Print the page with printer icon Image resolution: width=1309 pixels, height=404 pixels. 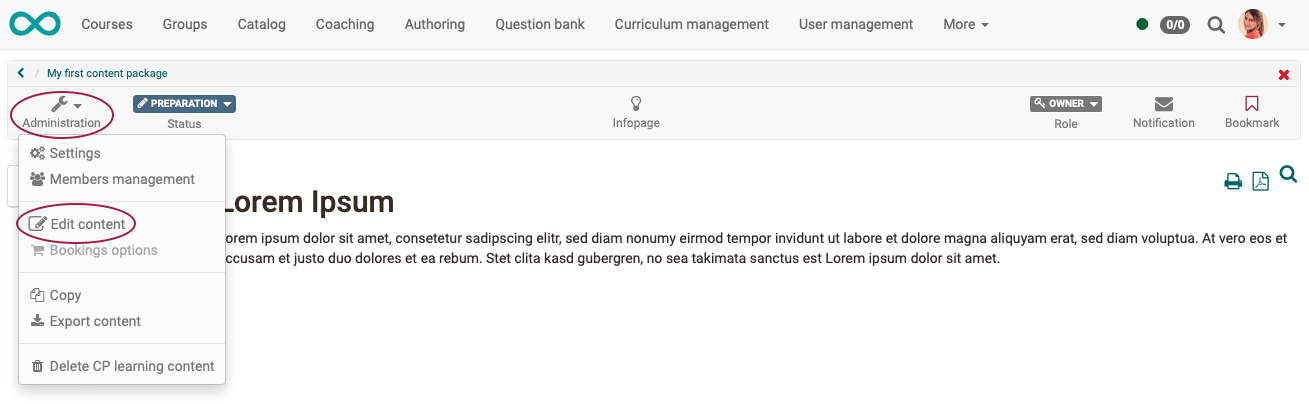(x=1233, y=181)
